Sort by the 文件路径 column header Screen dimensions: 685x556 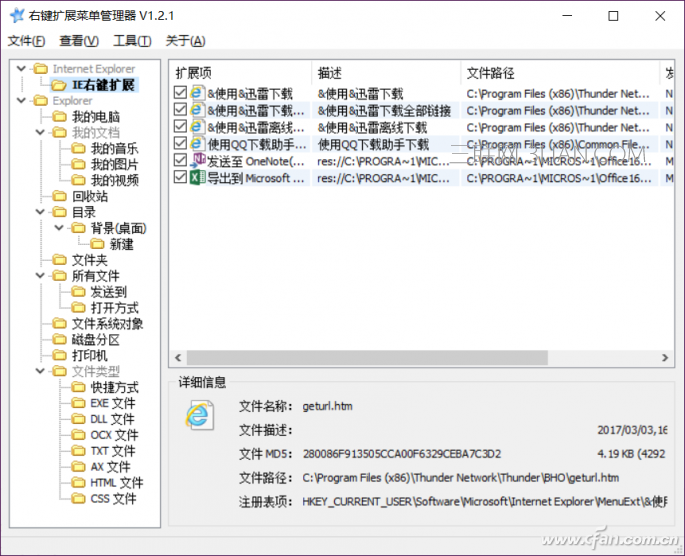click(x=560, y=73)
